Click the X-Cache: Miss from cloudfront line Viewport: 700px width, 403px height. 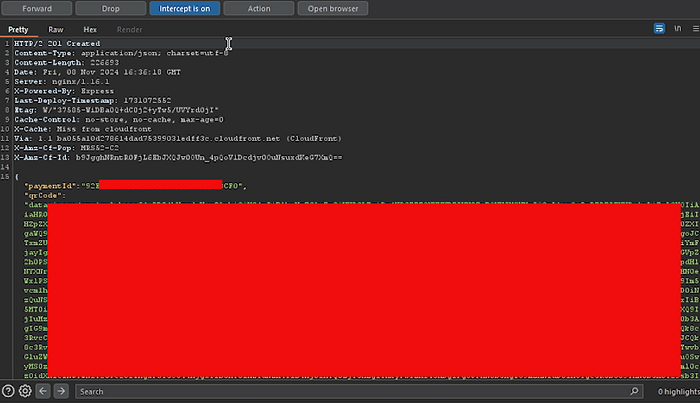tap(83, 129)
